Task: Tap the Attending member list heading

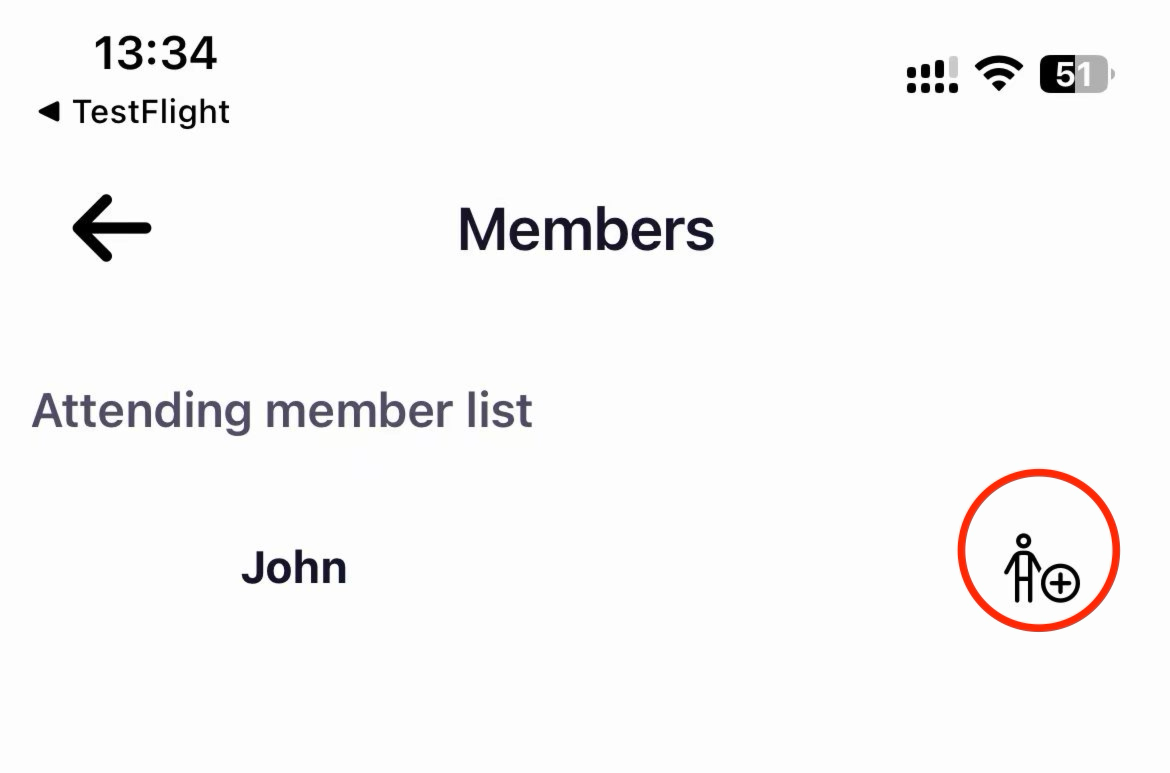Action: (282, 410)
